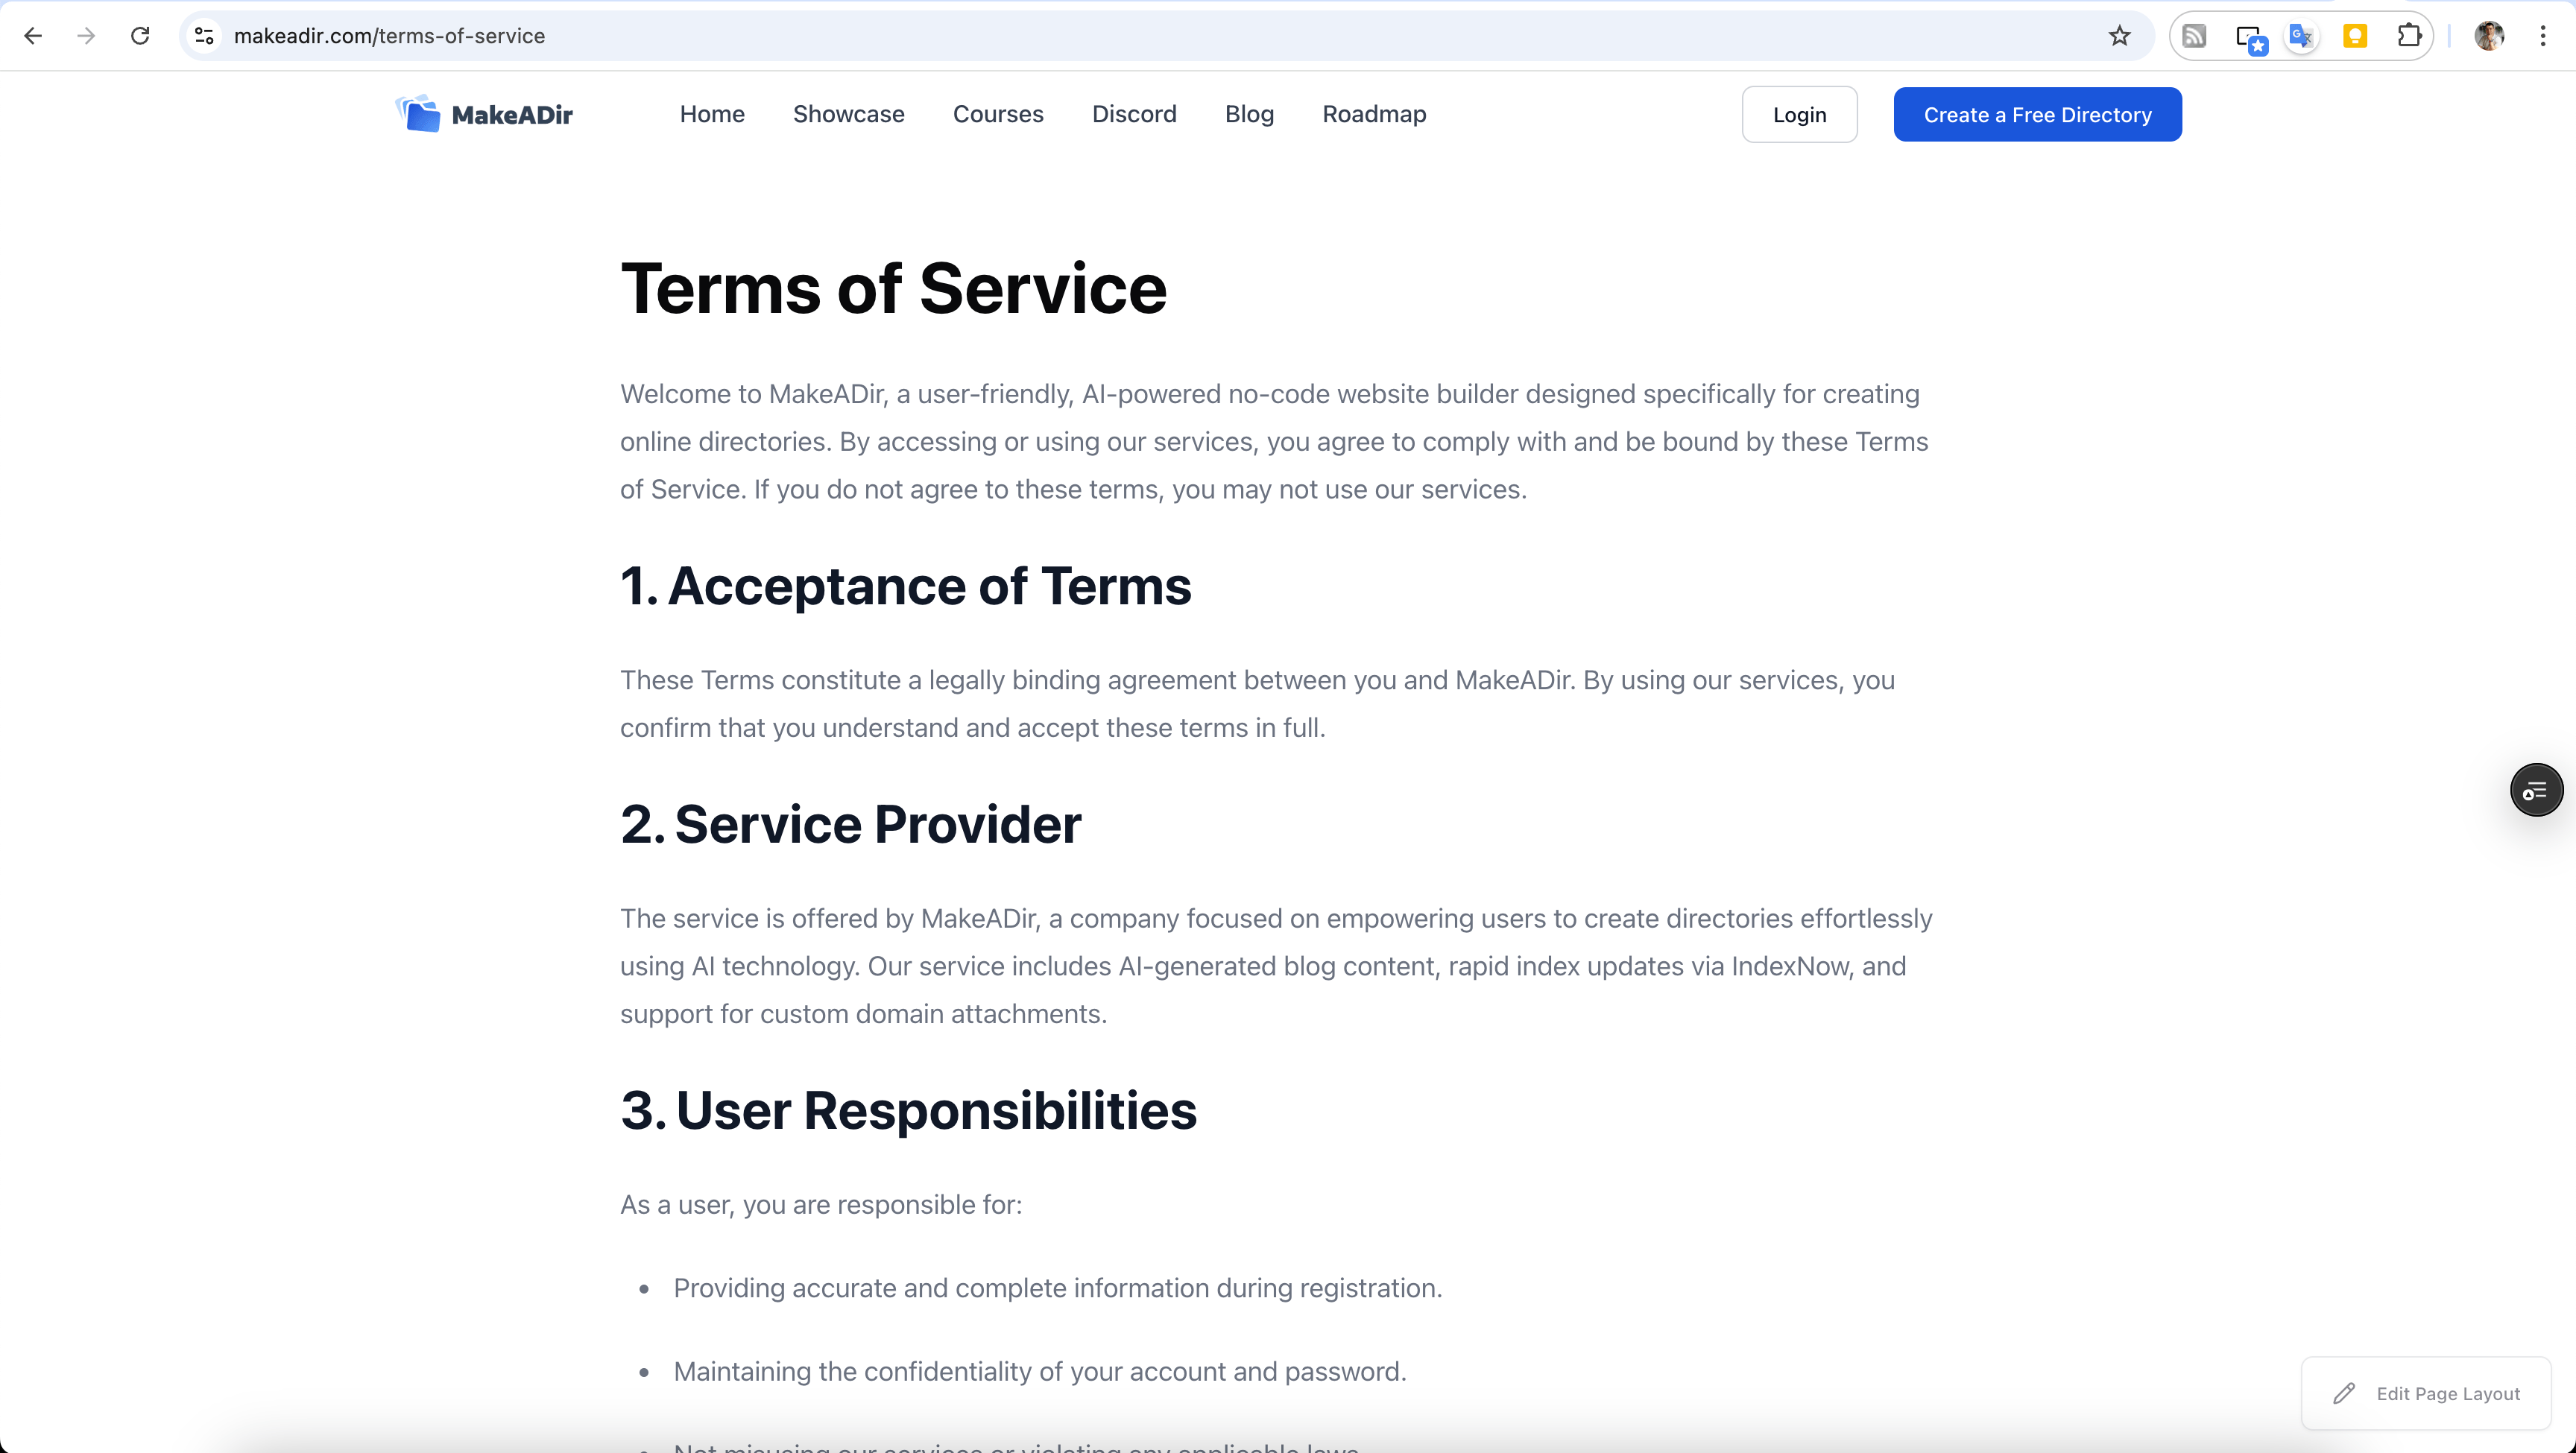Go to the Showcase page
This screenshot has height=1453, width=2576.
click(x=848, y=114)
